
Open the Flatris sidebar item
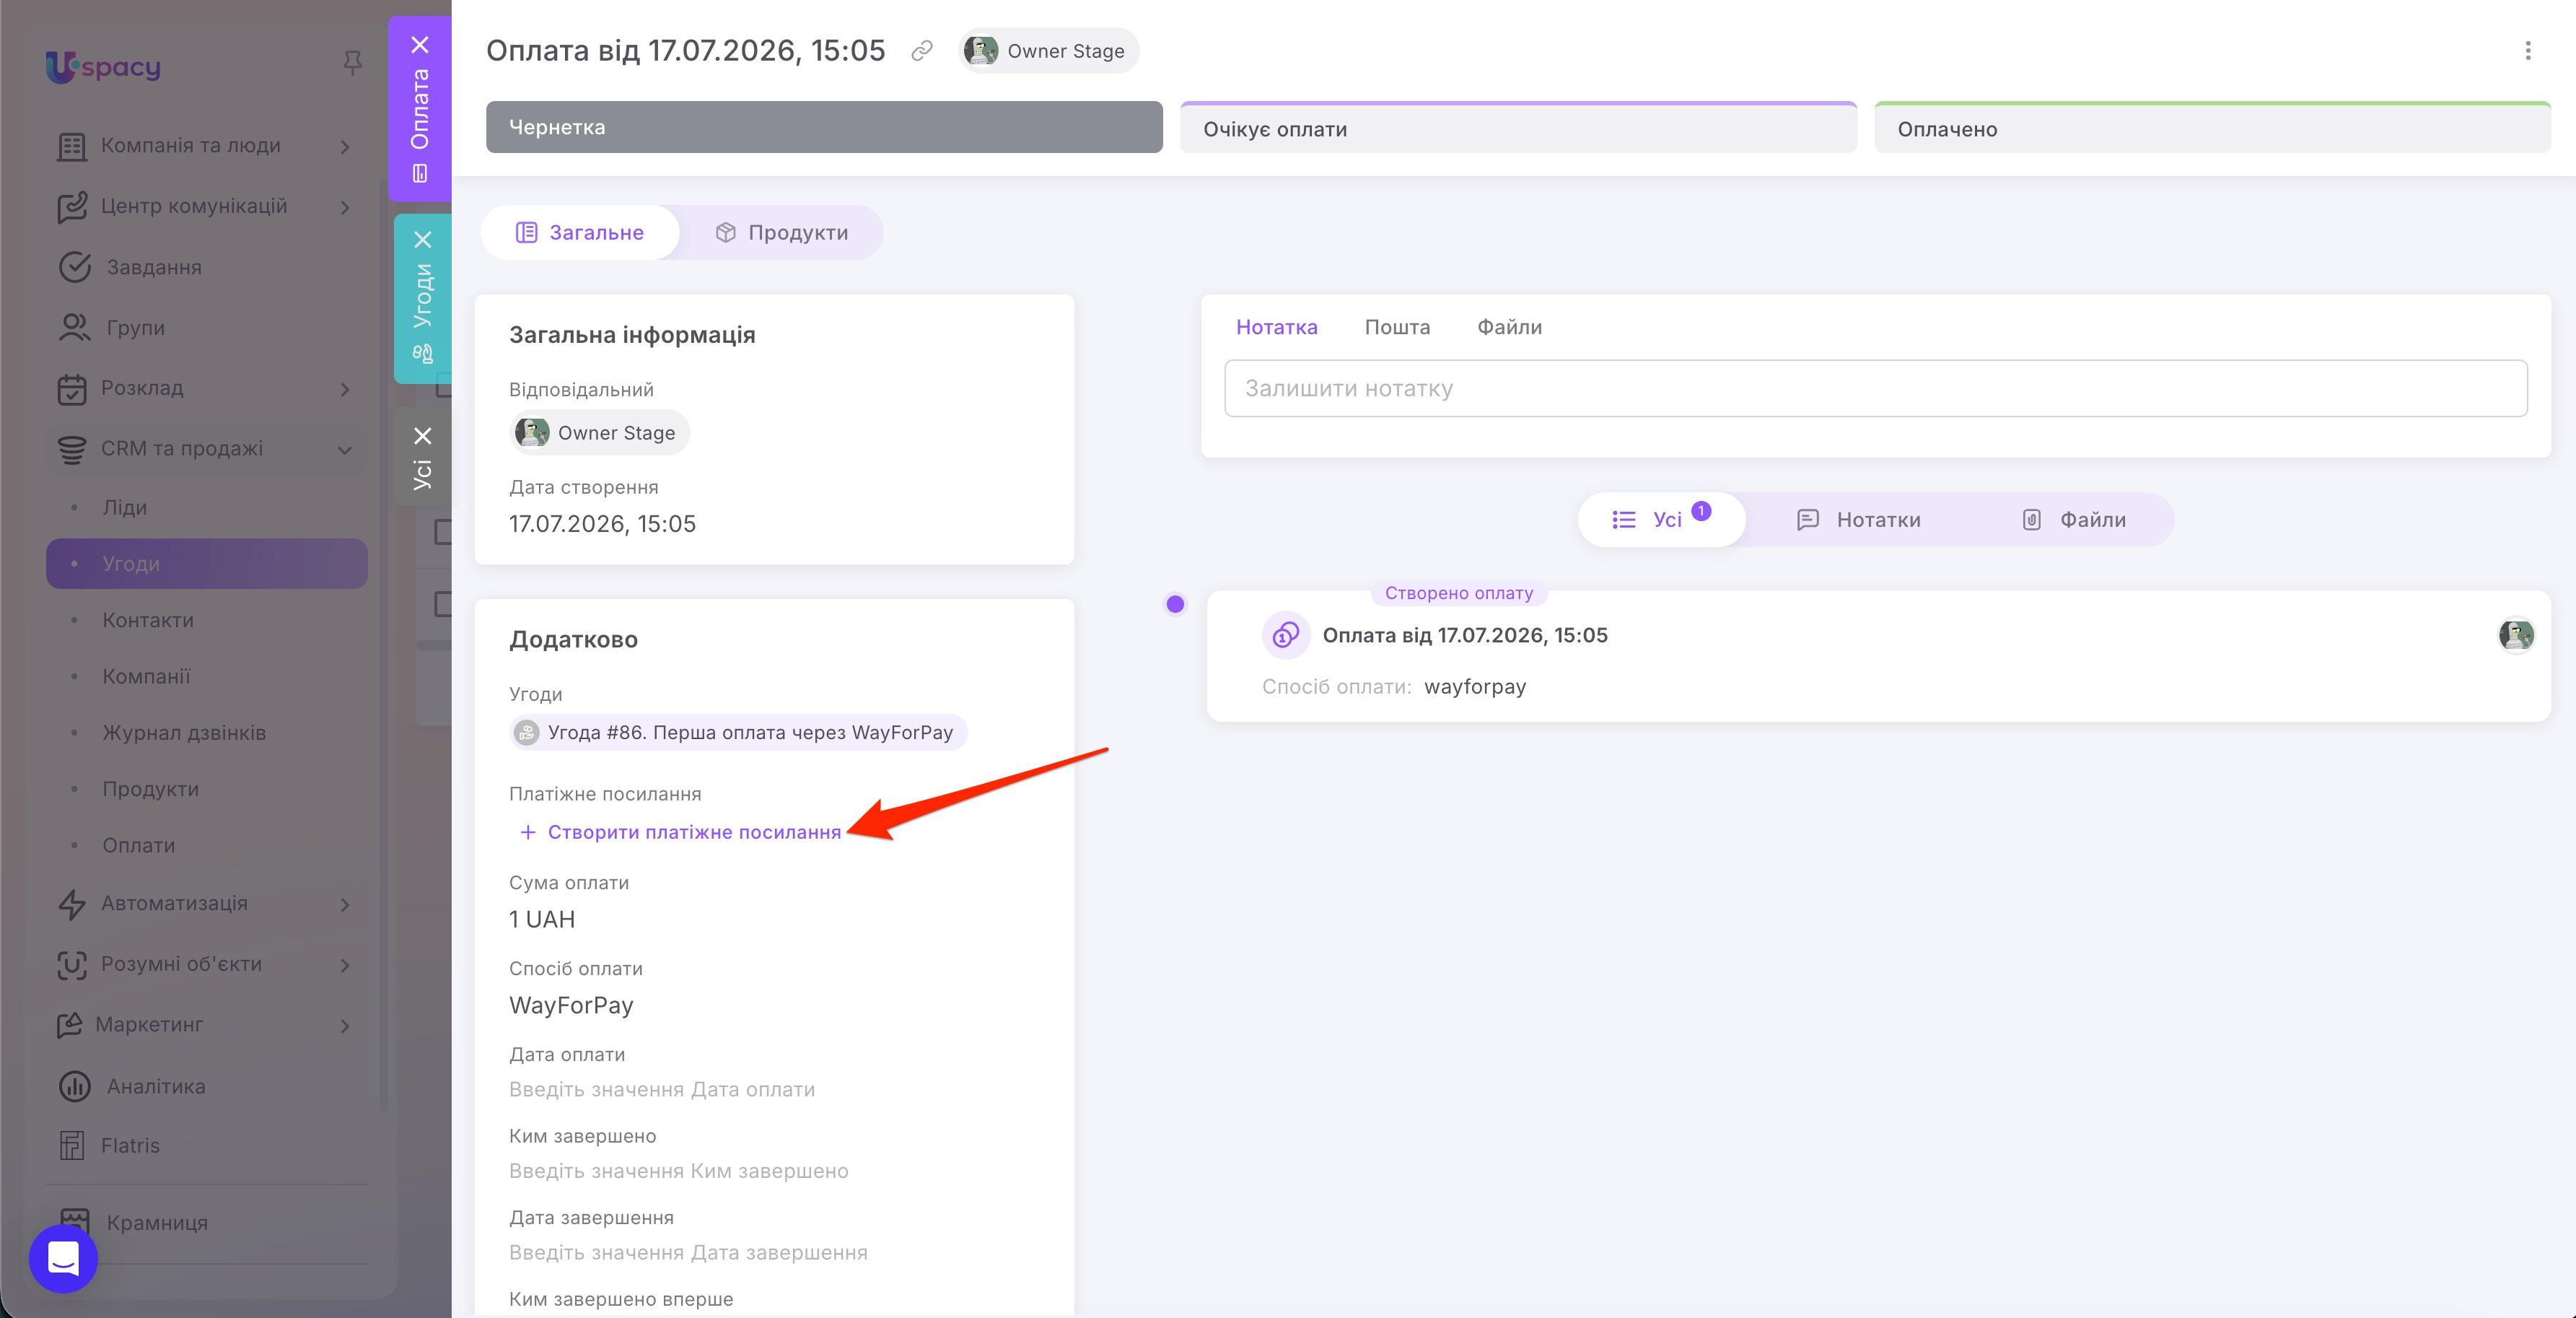tap(130, 1145)
